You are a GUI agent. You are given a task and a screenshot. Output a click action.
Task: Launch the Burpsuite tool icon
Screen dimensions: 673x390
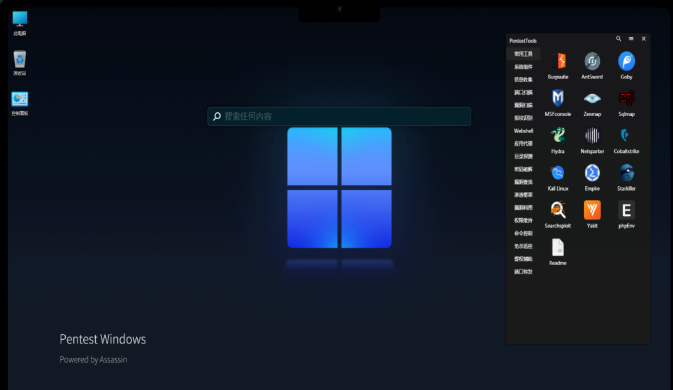pos(558,61)
